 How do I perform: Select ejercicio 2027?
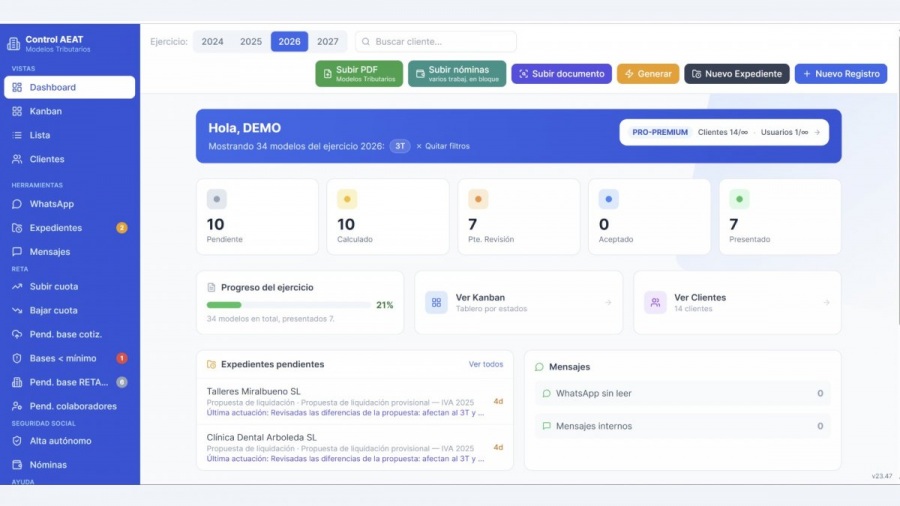pyautogui.click(x=328, y=41)
